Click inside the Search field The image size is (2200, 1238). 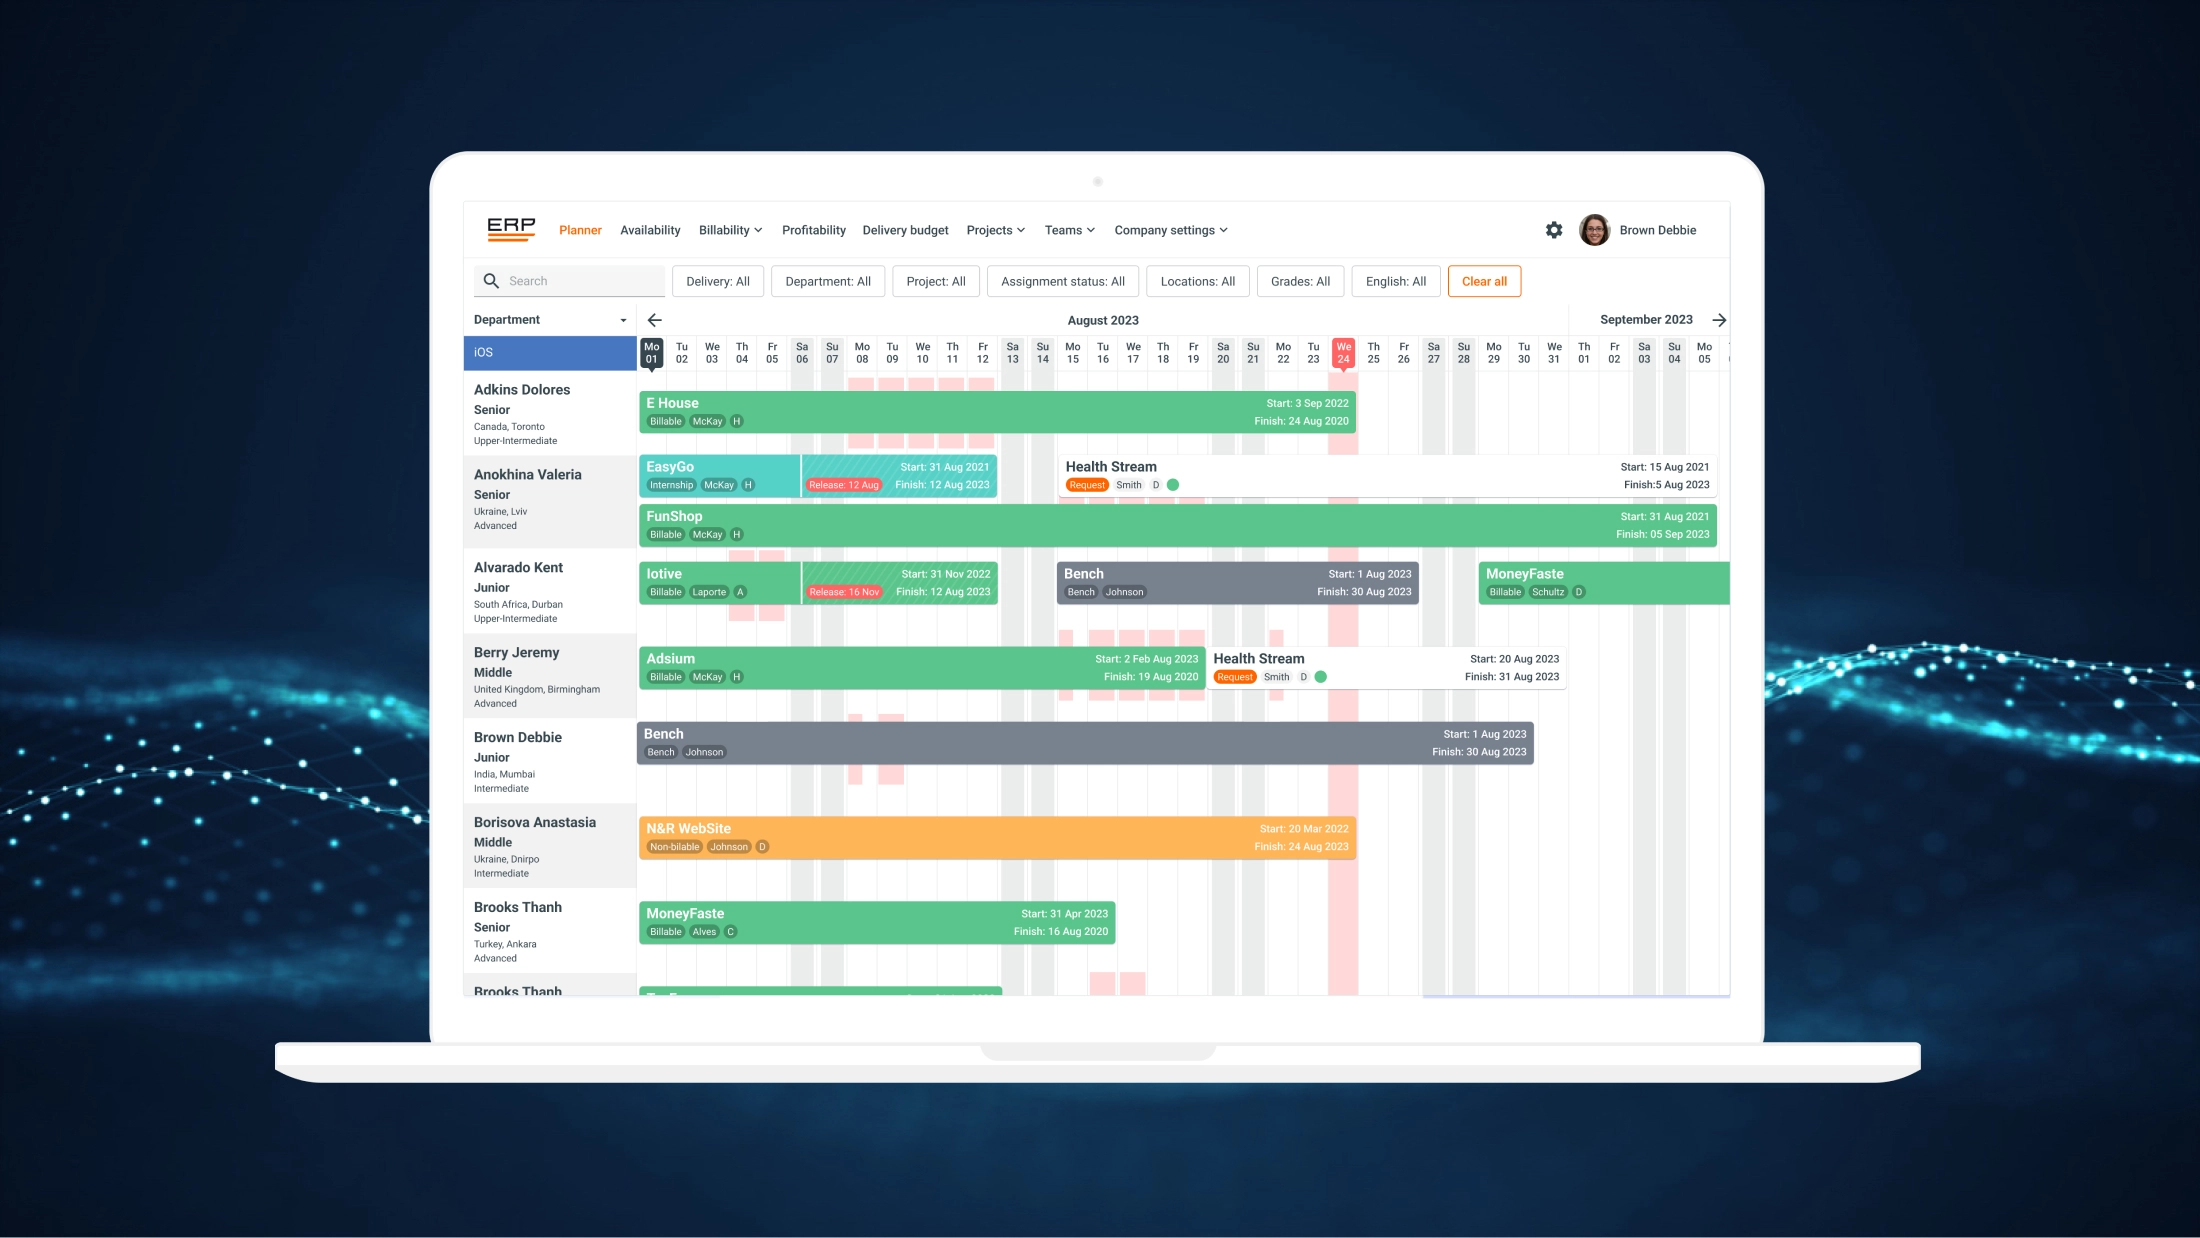pos(570,281)
